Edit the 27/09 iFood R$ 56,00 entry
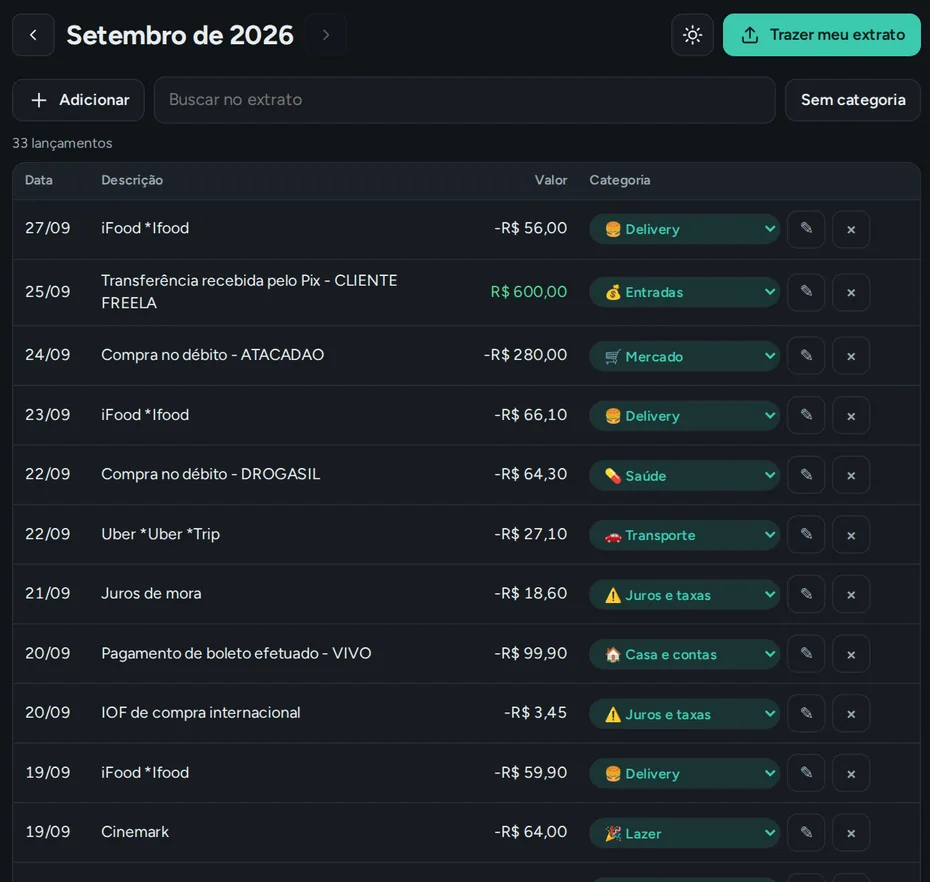The height and width of the screenshot is (882, 930). coord(806,229)
